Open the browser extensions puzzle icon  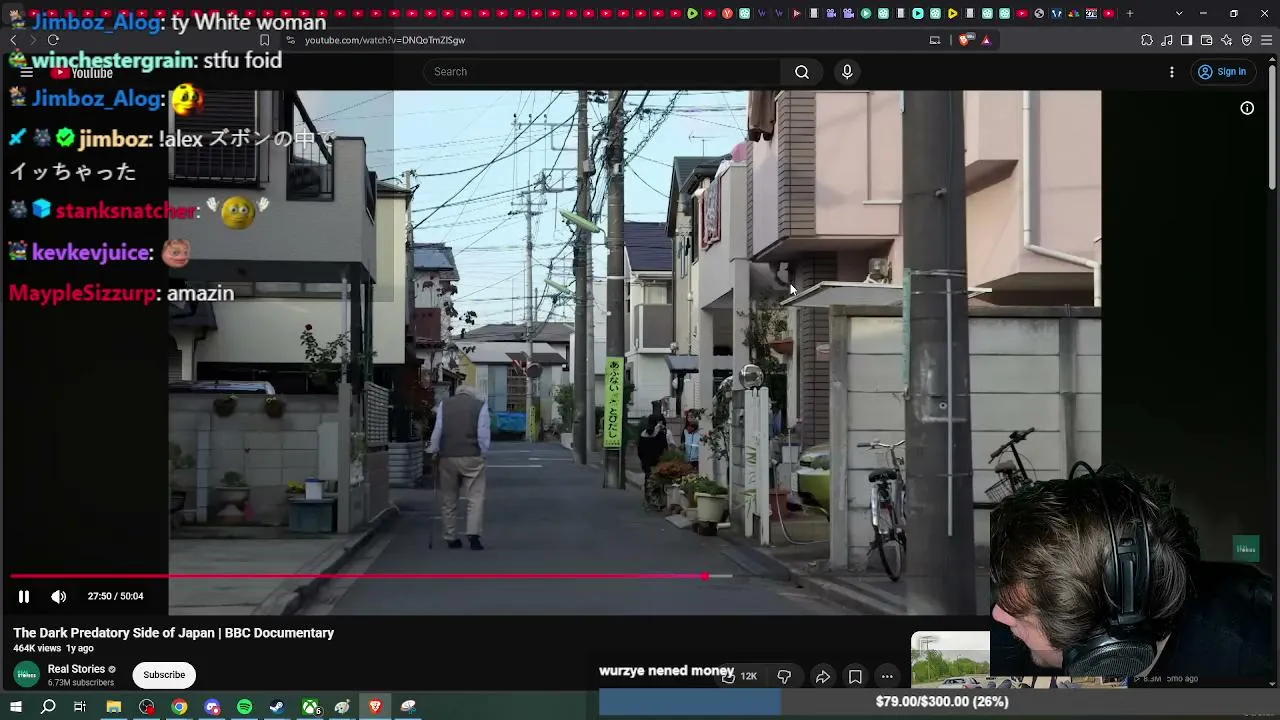pos(1147,40)
